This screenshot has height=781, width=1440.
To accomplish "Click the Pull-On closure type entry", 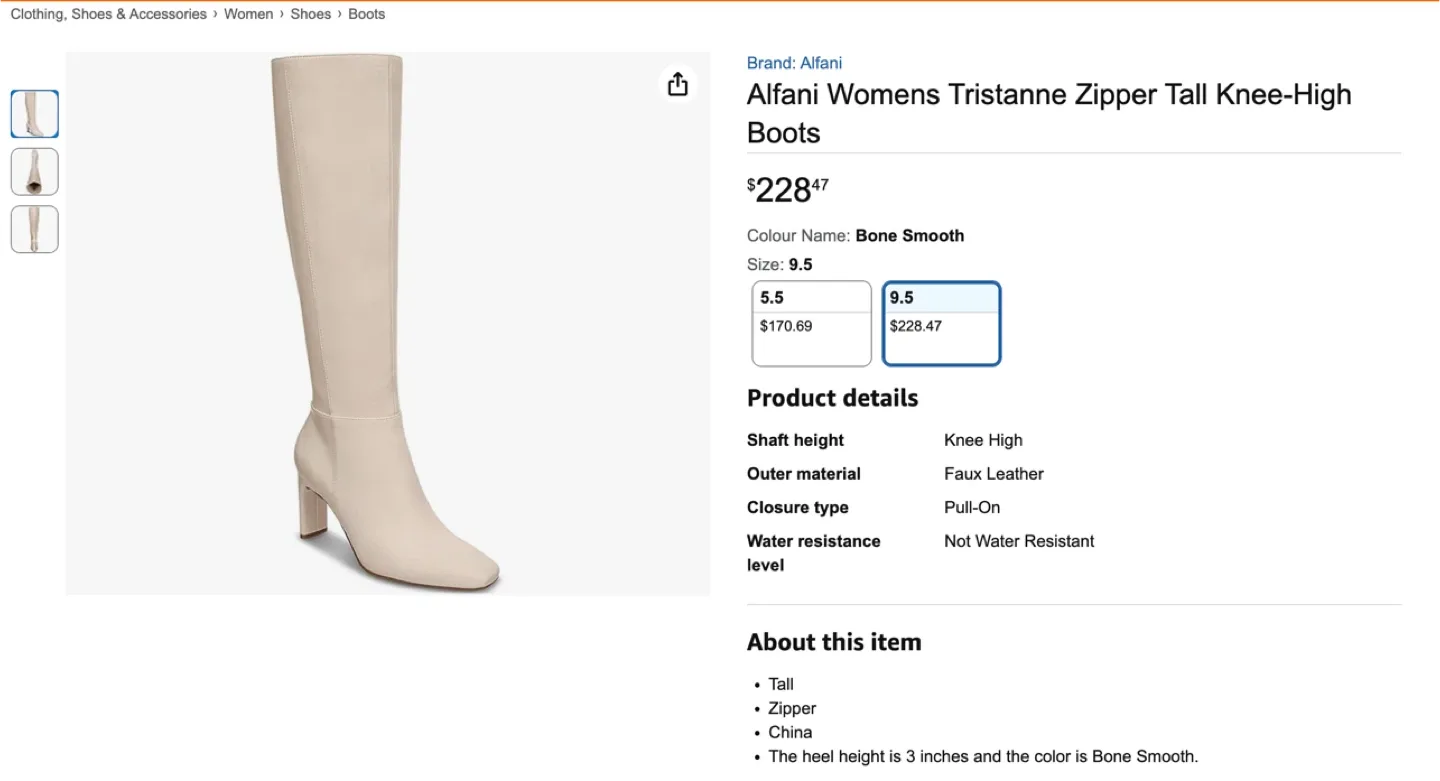I will point(971,507).
